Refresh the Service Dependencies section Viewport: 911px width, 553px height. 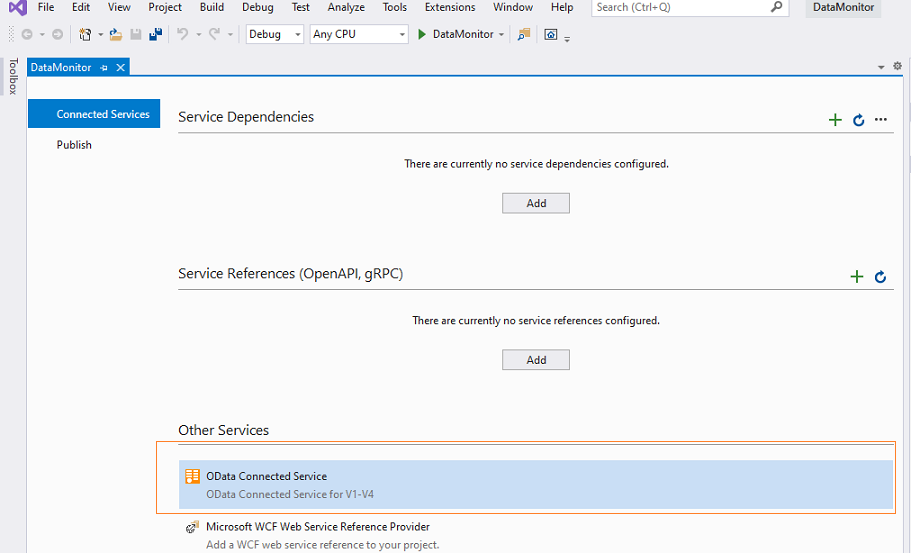(859, 120)
